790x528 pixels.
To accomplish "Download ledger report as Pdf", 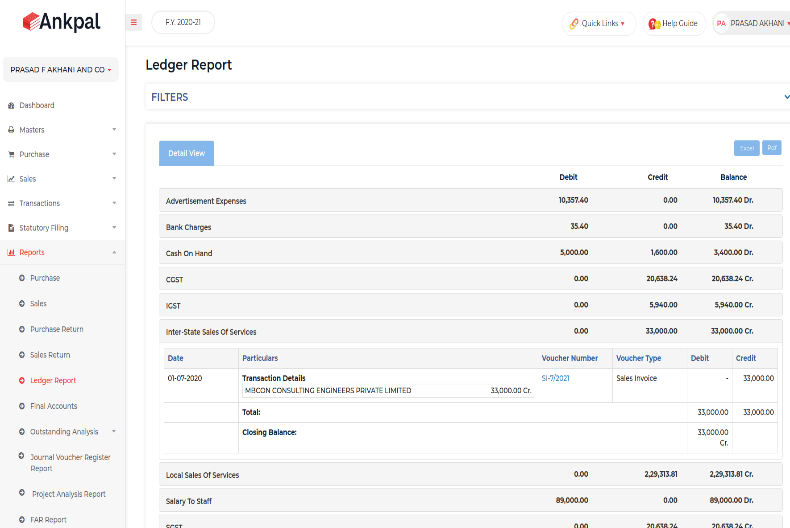I will (x=771, y=148).
